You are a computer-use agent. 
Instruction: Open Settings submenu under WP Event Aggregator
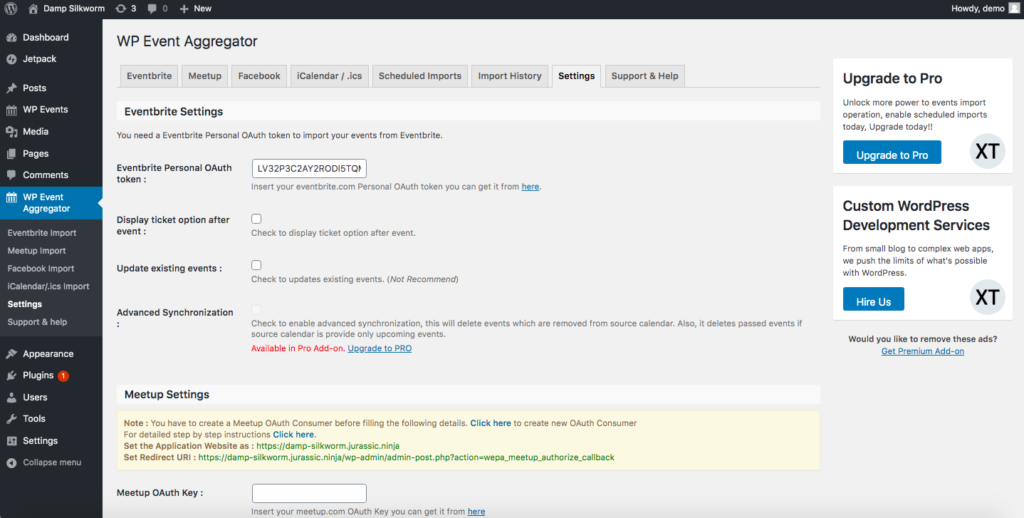[x=25, y=304]
